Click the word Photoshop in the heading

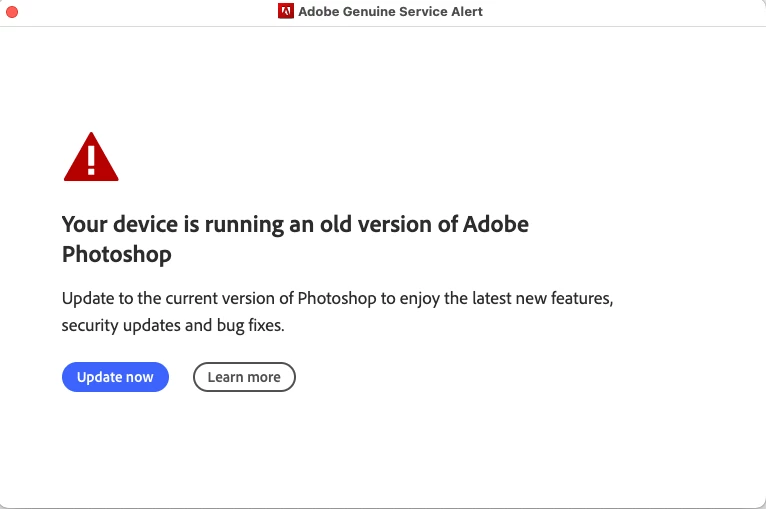pyautogui.click(x=116, y=254)
